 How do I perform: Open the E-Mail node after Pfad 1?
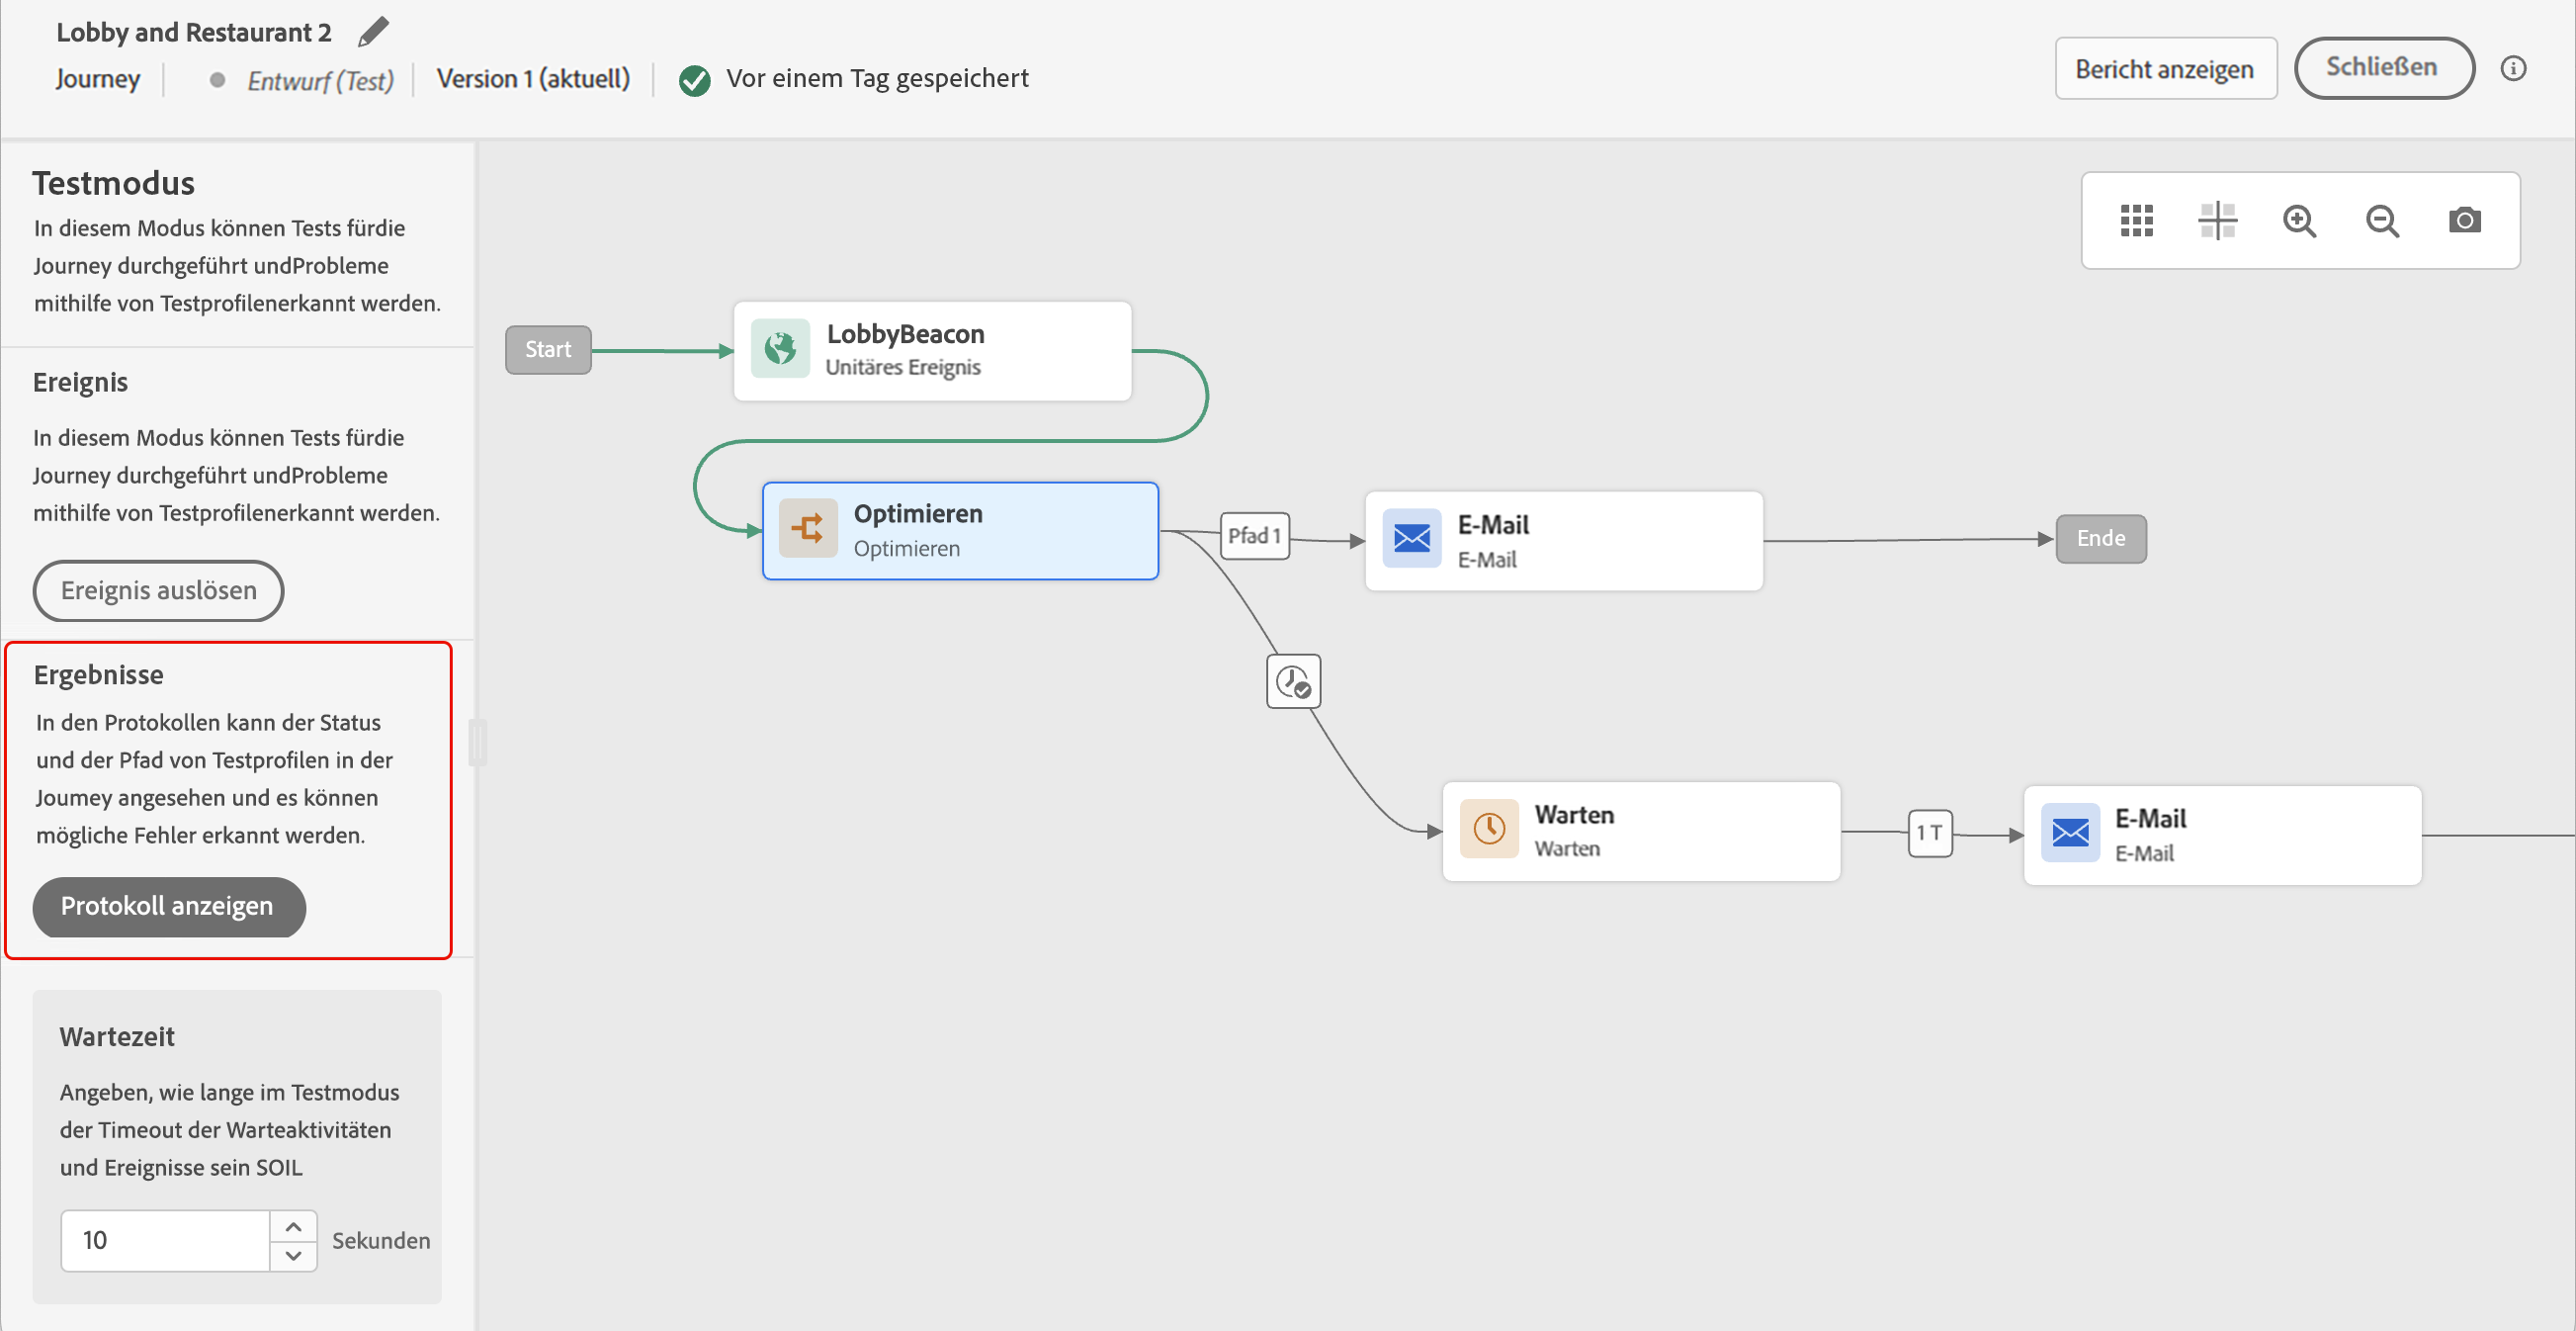(1563, 541)
